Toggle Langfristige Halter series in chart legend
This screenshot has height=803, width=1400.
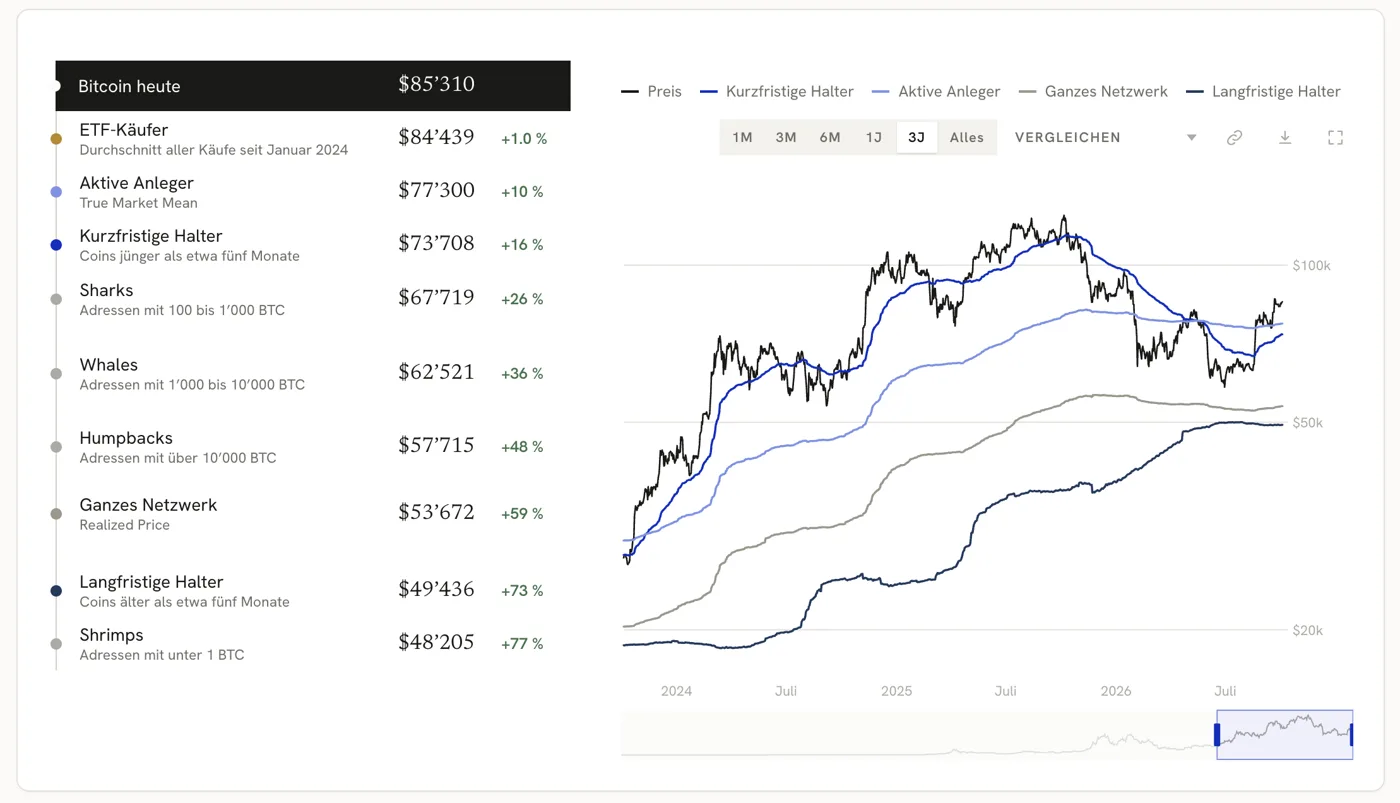click(x=1263, y=91)
